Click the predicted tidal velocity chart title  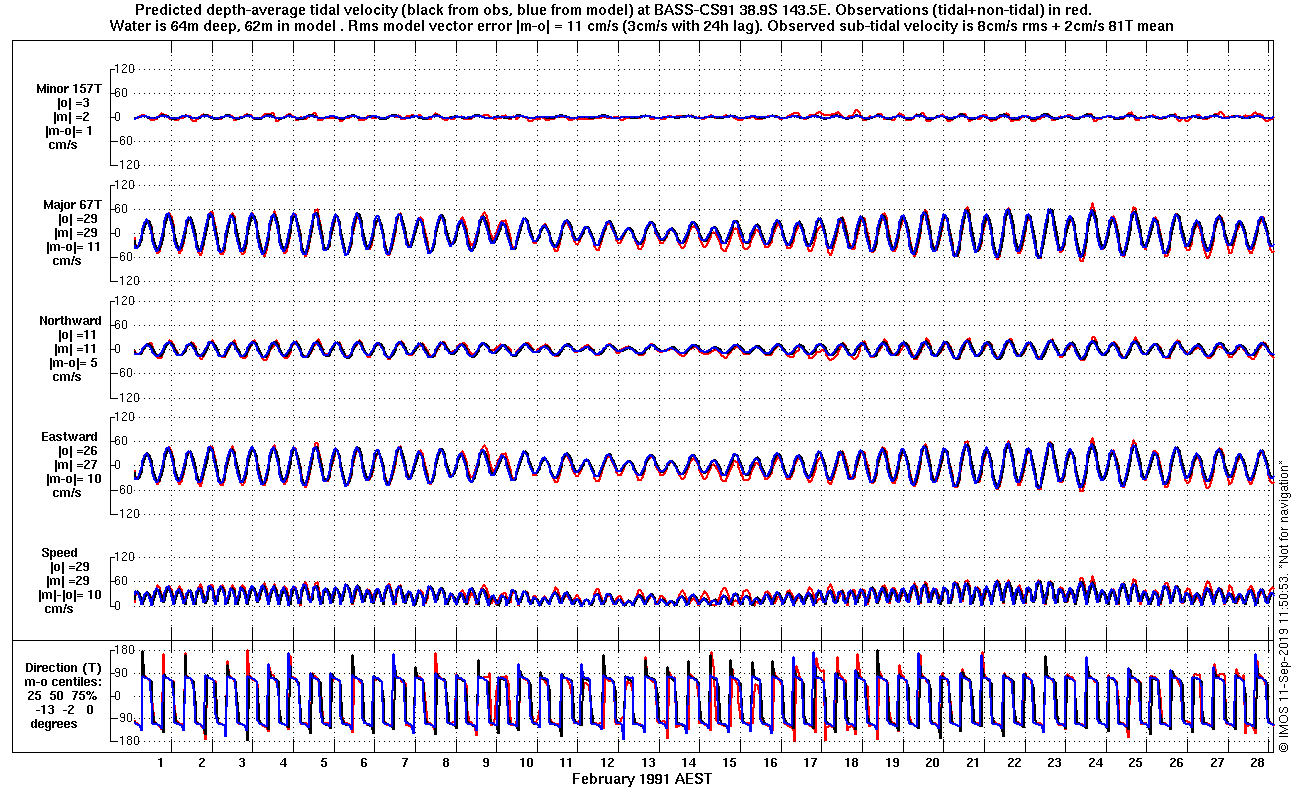(640, 10)
